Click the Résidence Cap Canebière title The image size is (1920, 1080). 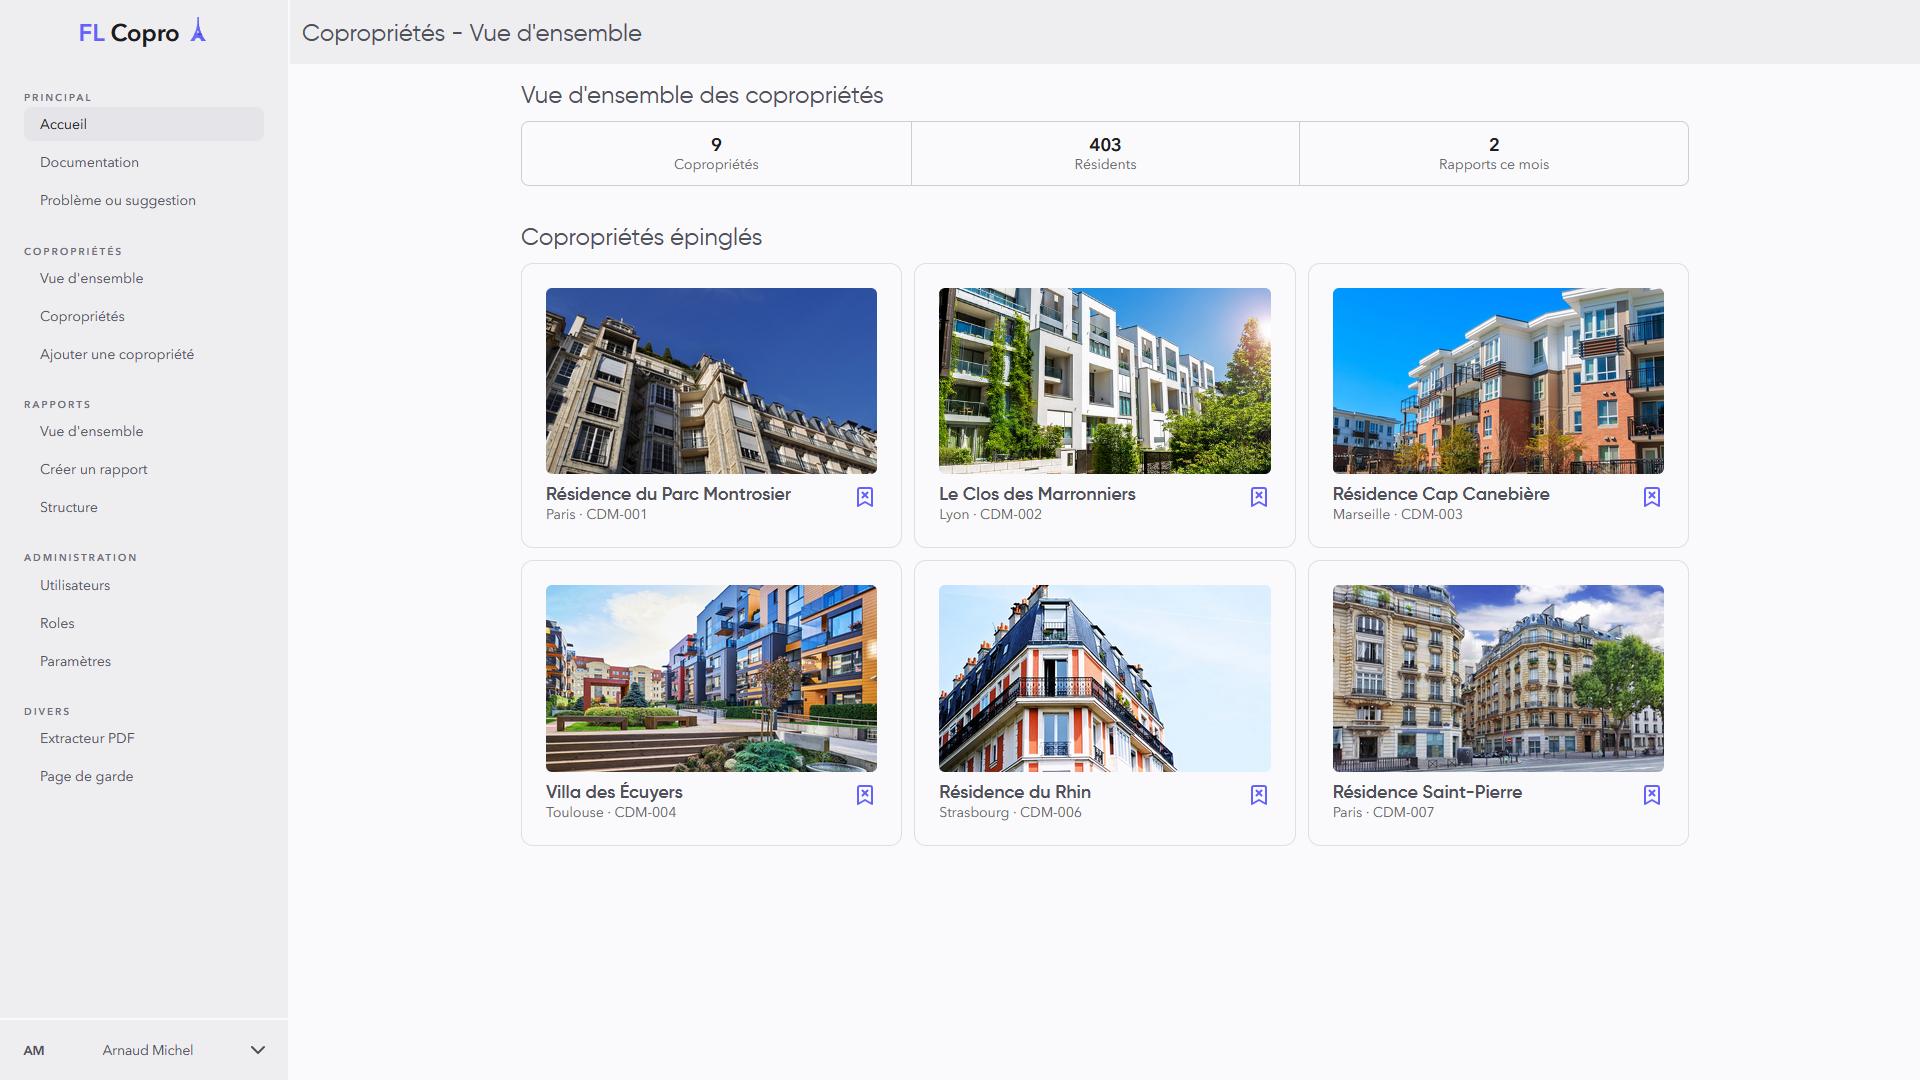click(1441, 494)
